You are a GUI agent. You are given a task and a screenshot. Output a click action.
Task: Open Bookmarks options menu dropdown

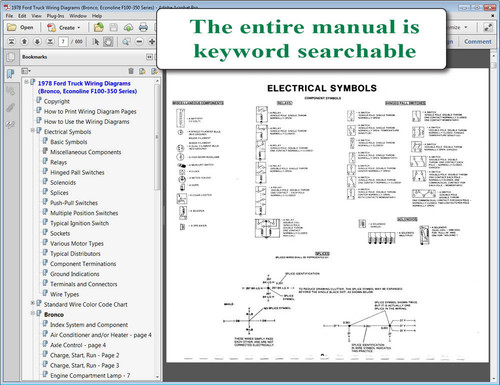(26, 71)
